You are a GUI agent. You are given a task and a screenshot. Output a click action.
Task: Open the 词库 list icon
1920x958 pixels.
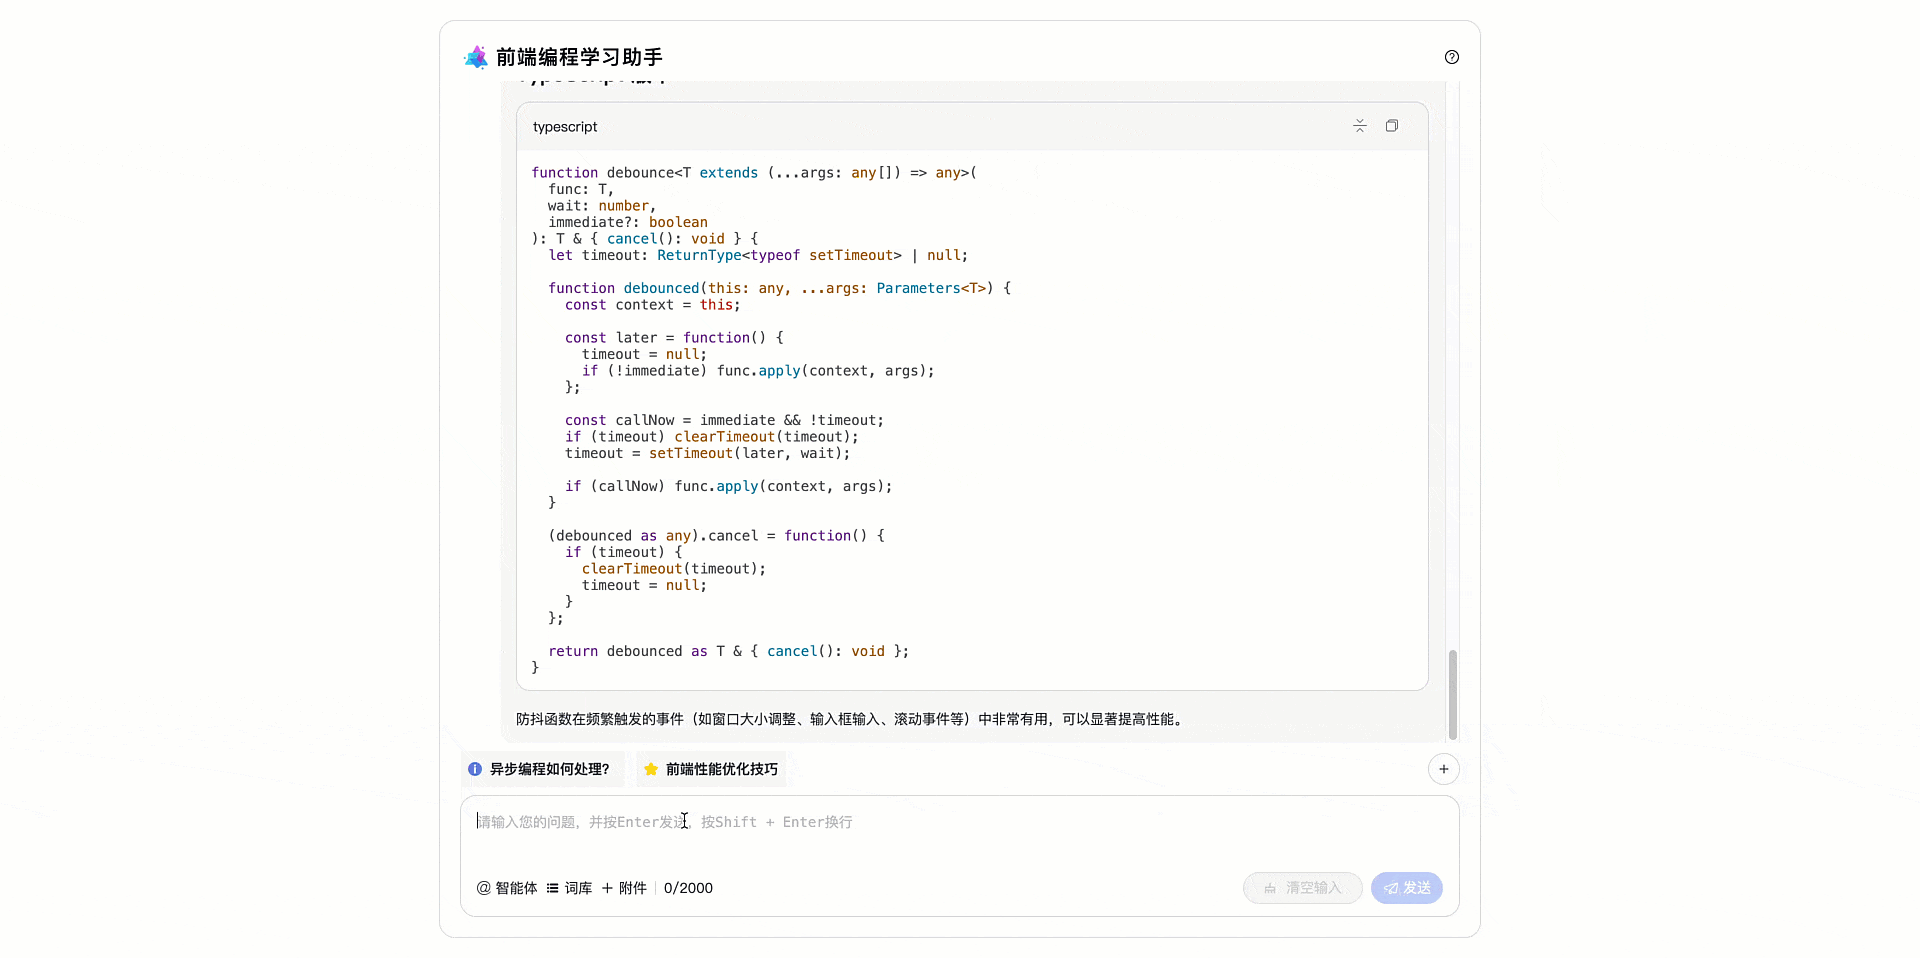tap(554, 888)
